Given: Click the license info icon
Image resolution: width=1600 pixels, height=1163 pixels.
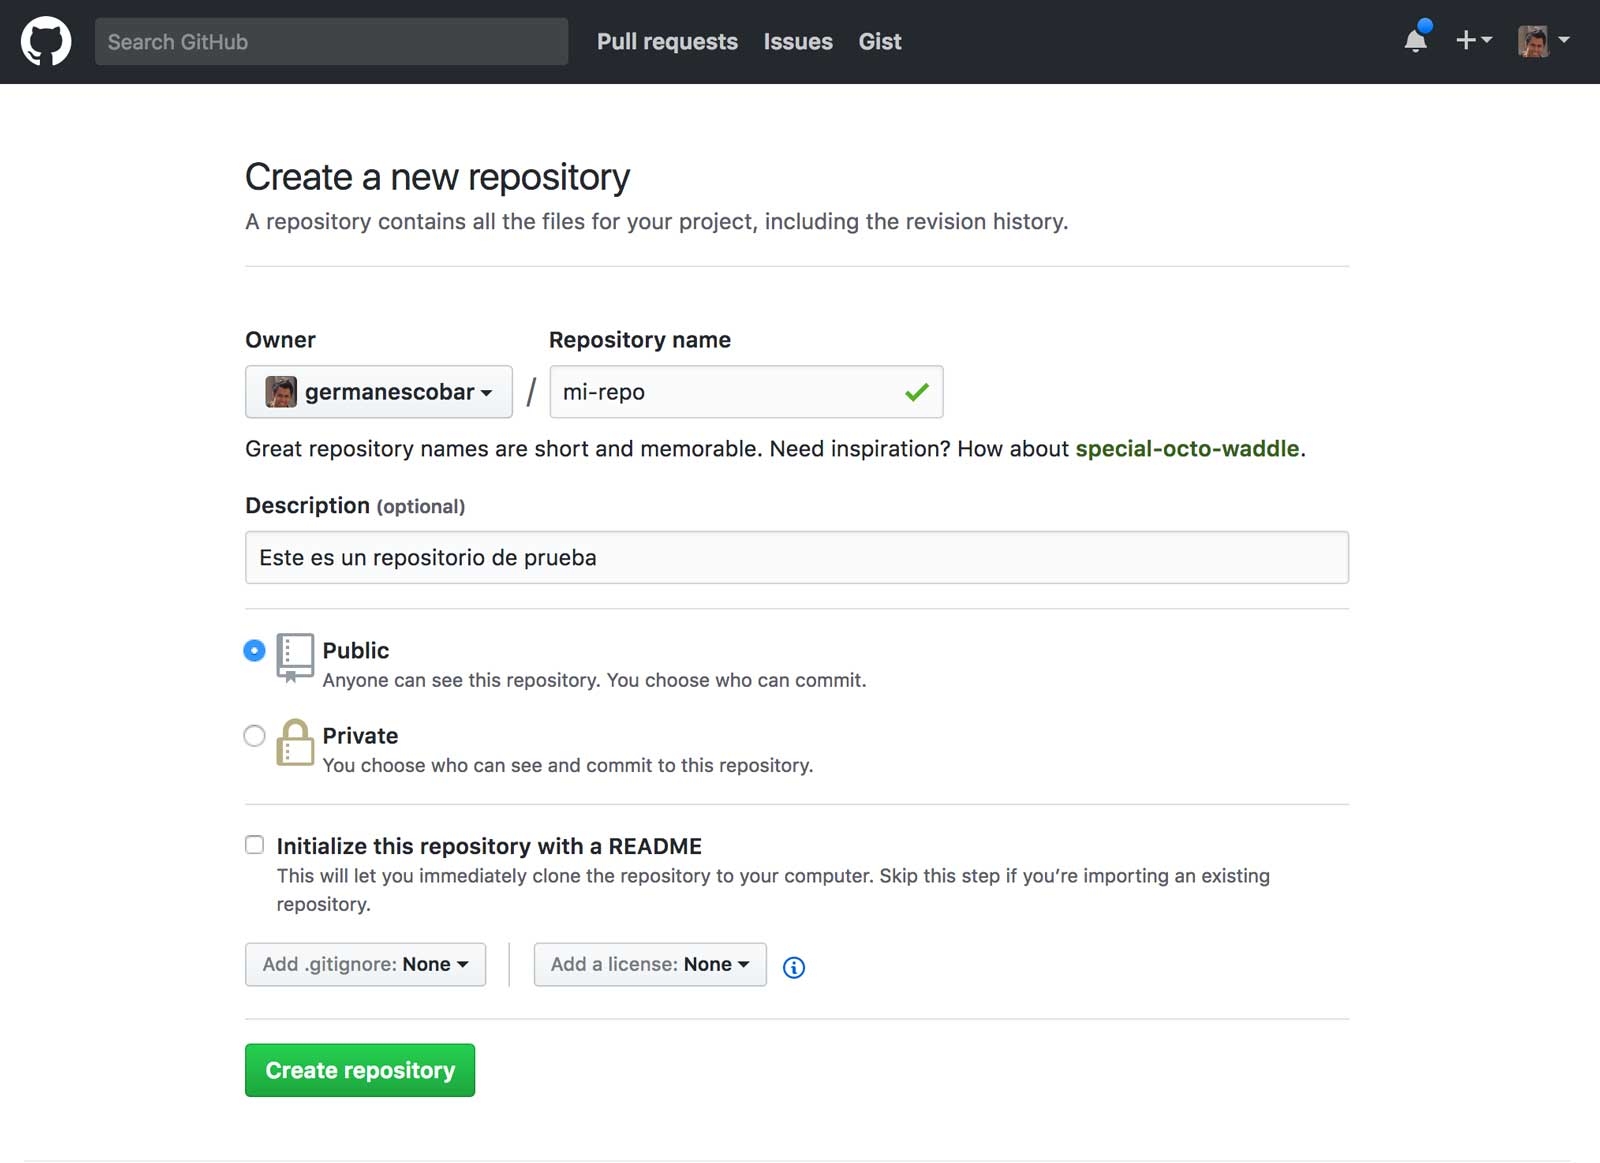Looking at the screenshot, I should 794,967.
